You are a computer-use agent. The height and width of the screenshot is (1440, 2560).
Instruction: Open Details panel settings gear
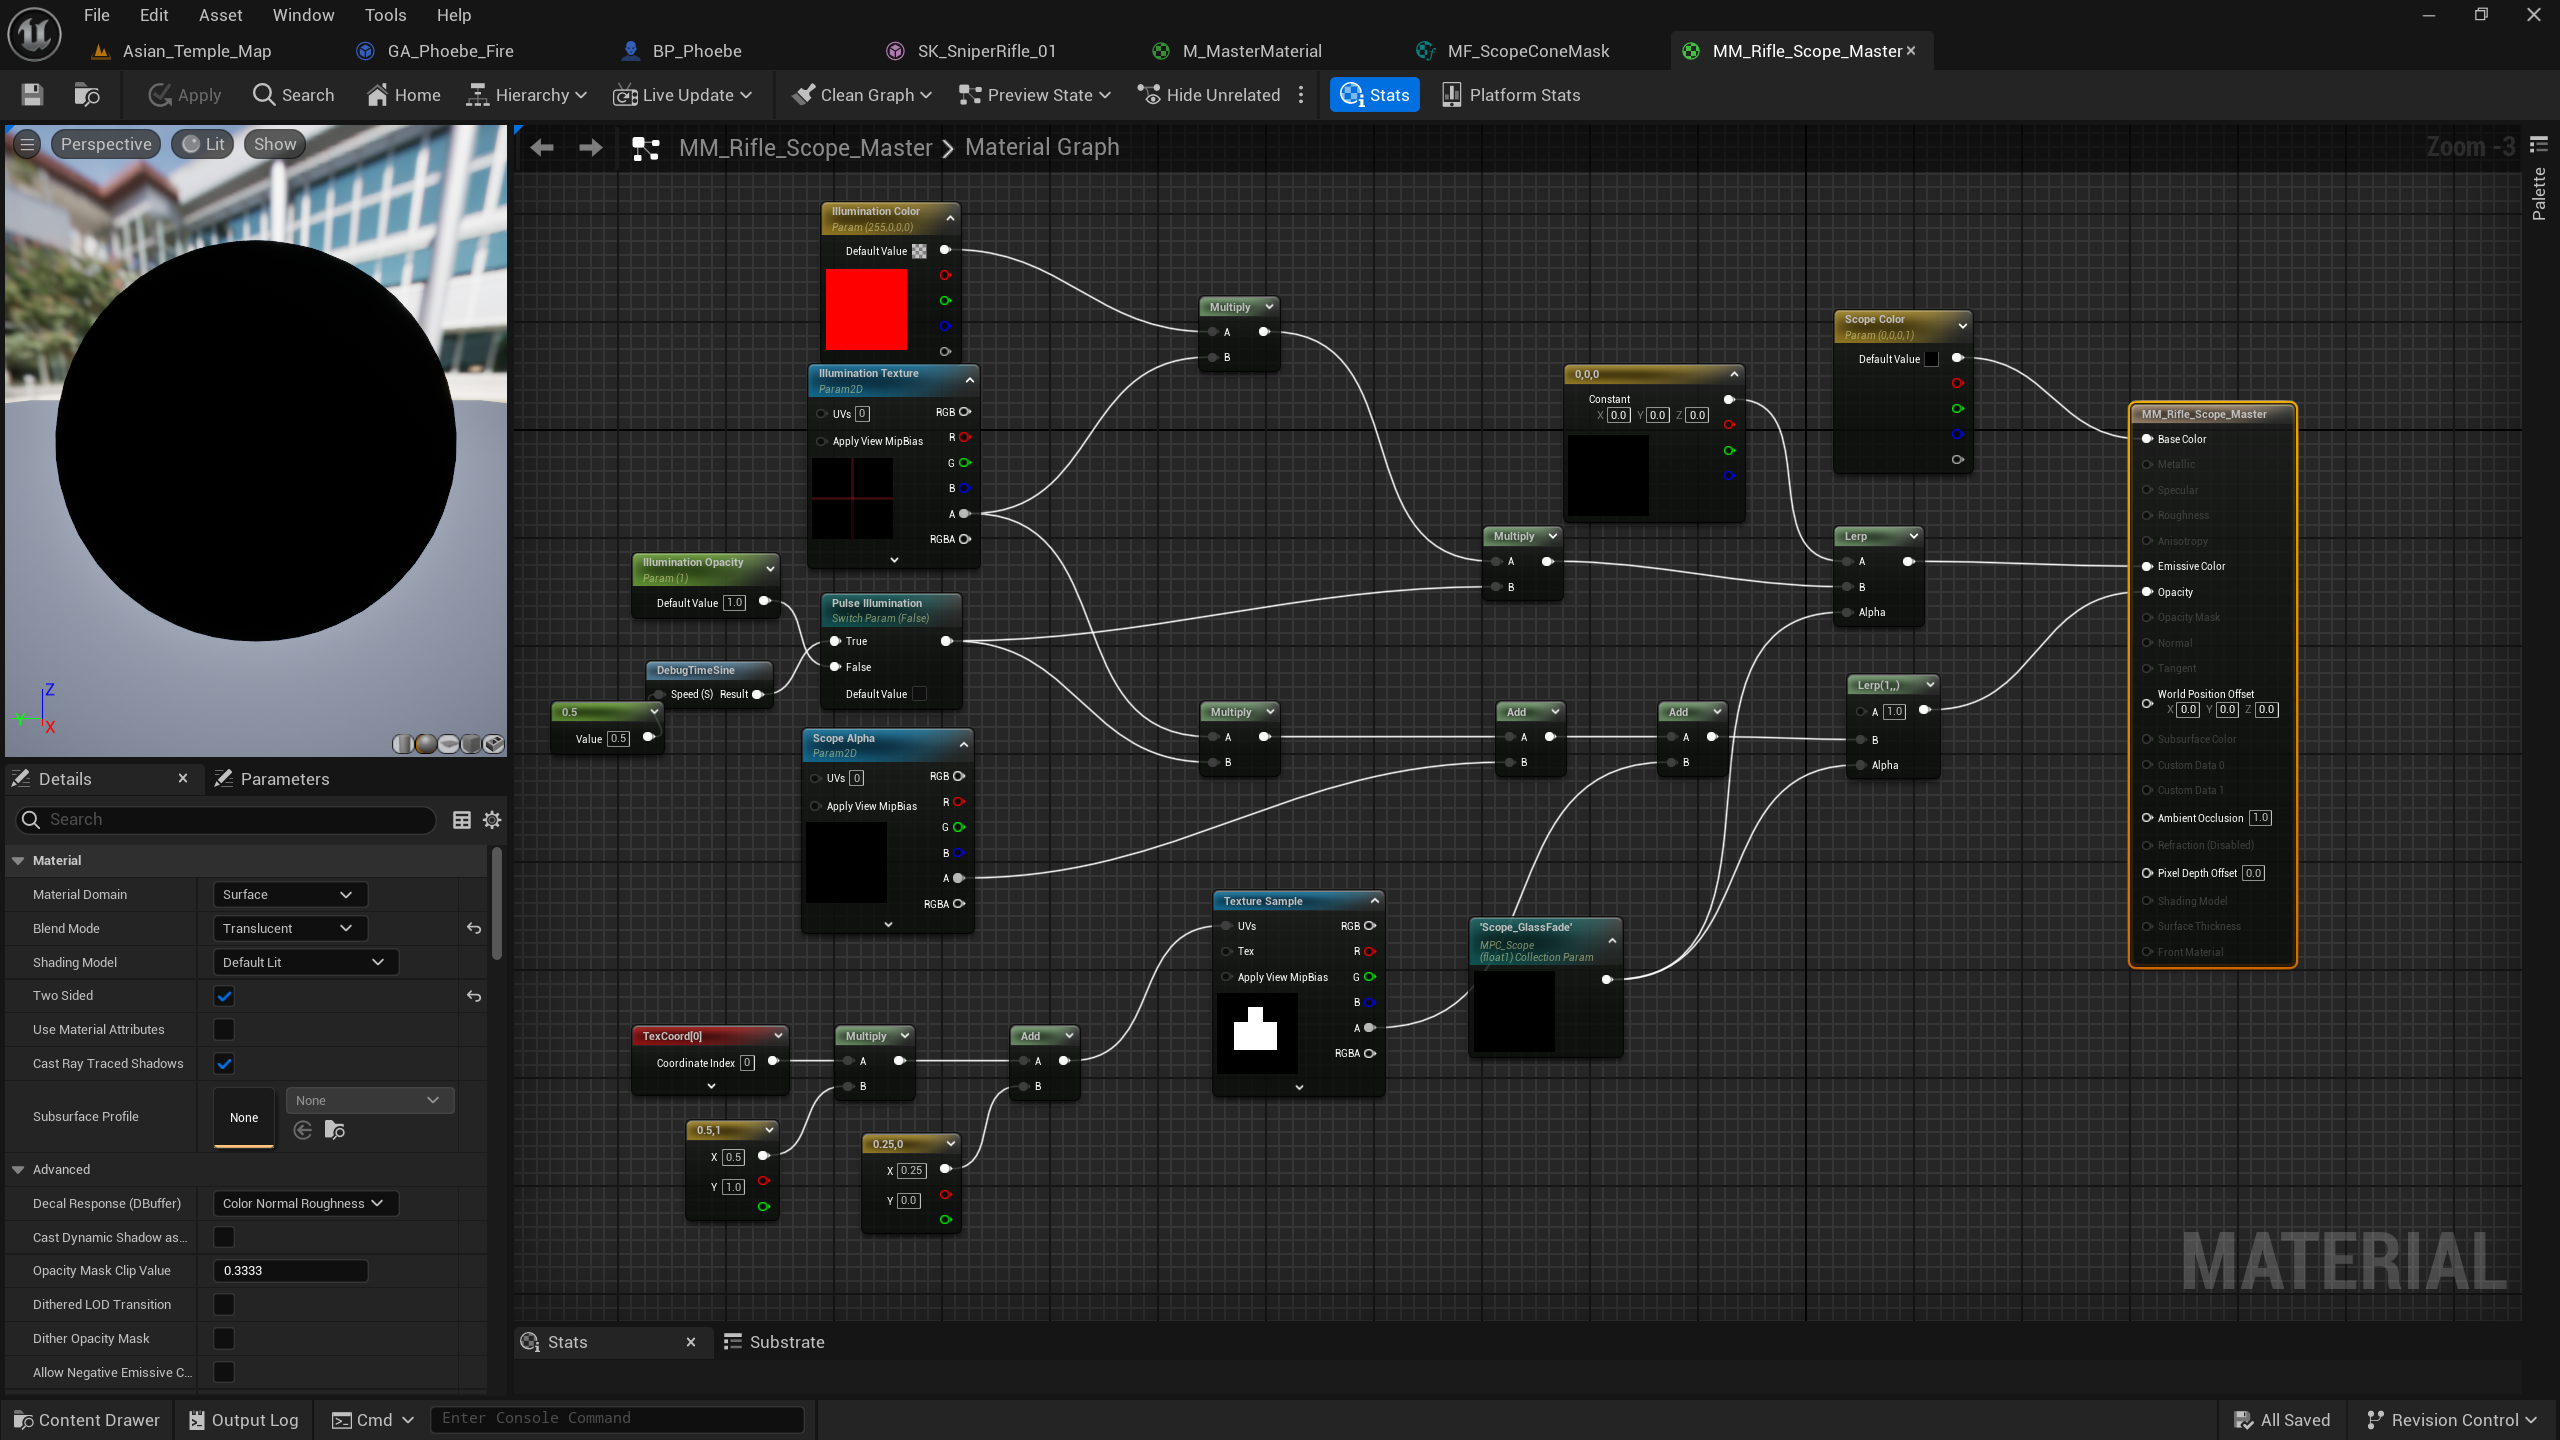[492, 820]
